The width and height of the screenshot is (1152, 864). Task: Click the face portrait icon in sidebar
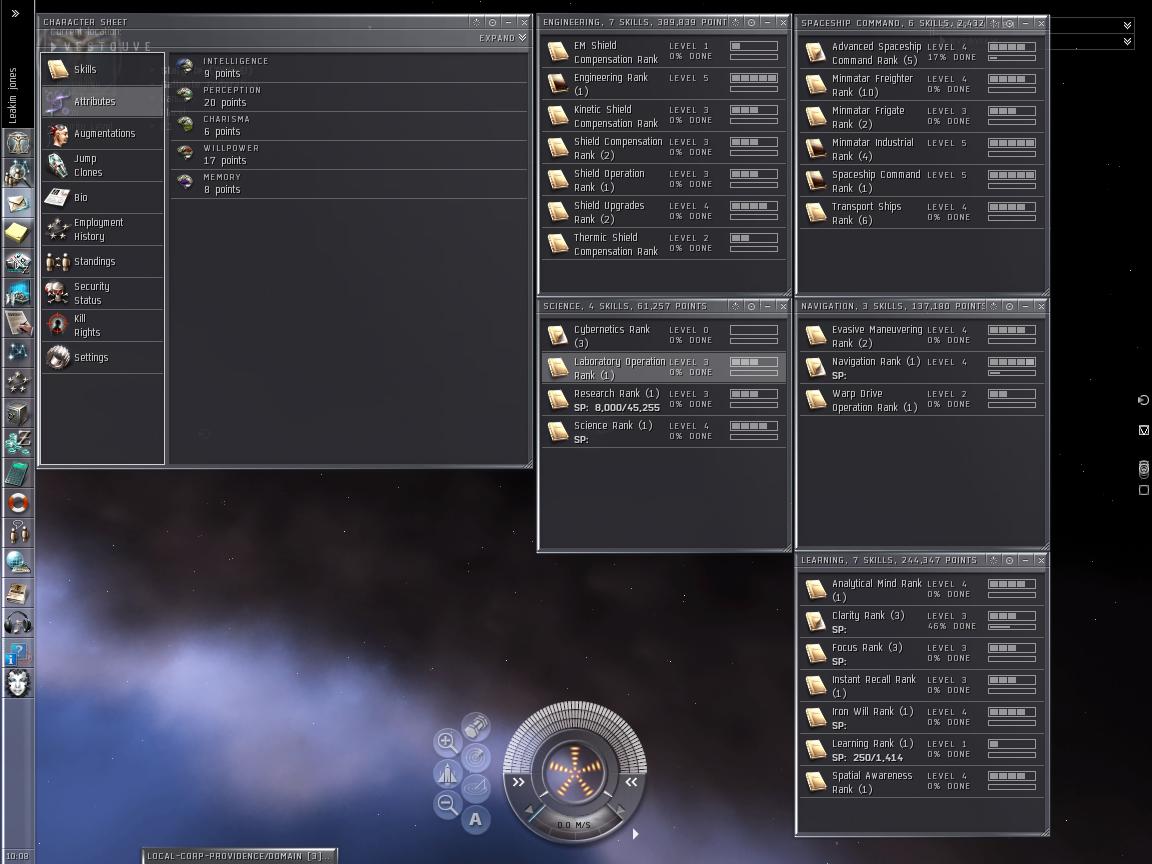point(17,683)
